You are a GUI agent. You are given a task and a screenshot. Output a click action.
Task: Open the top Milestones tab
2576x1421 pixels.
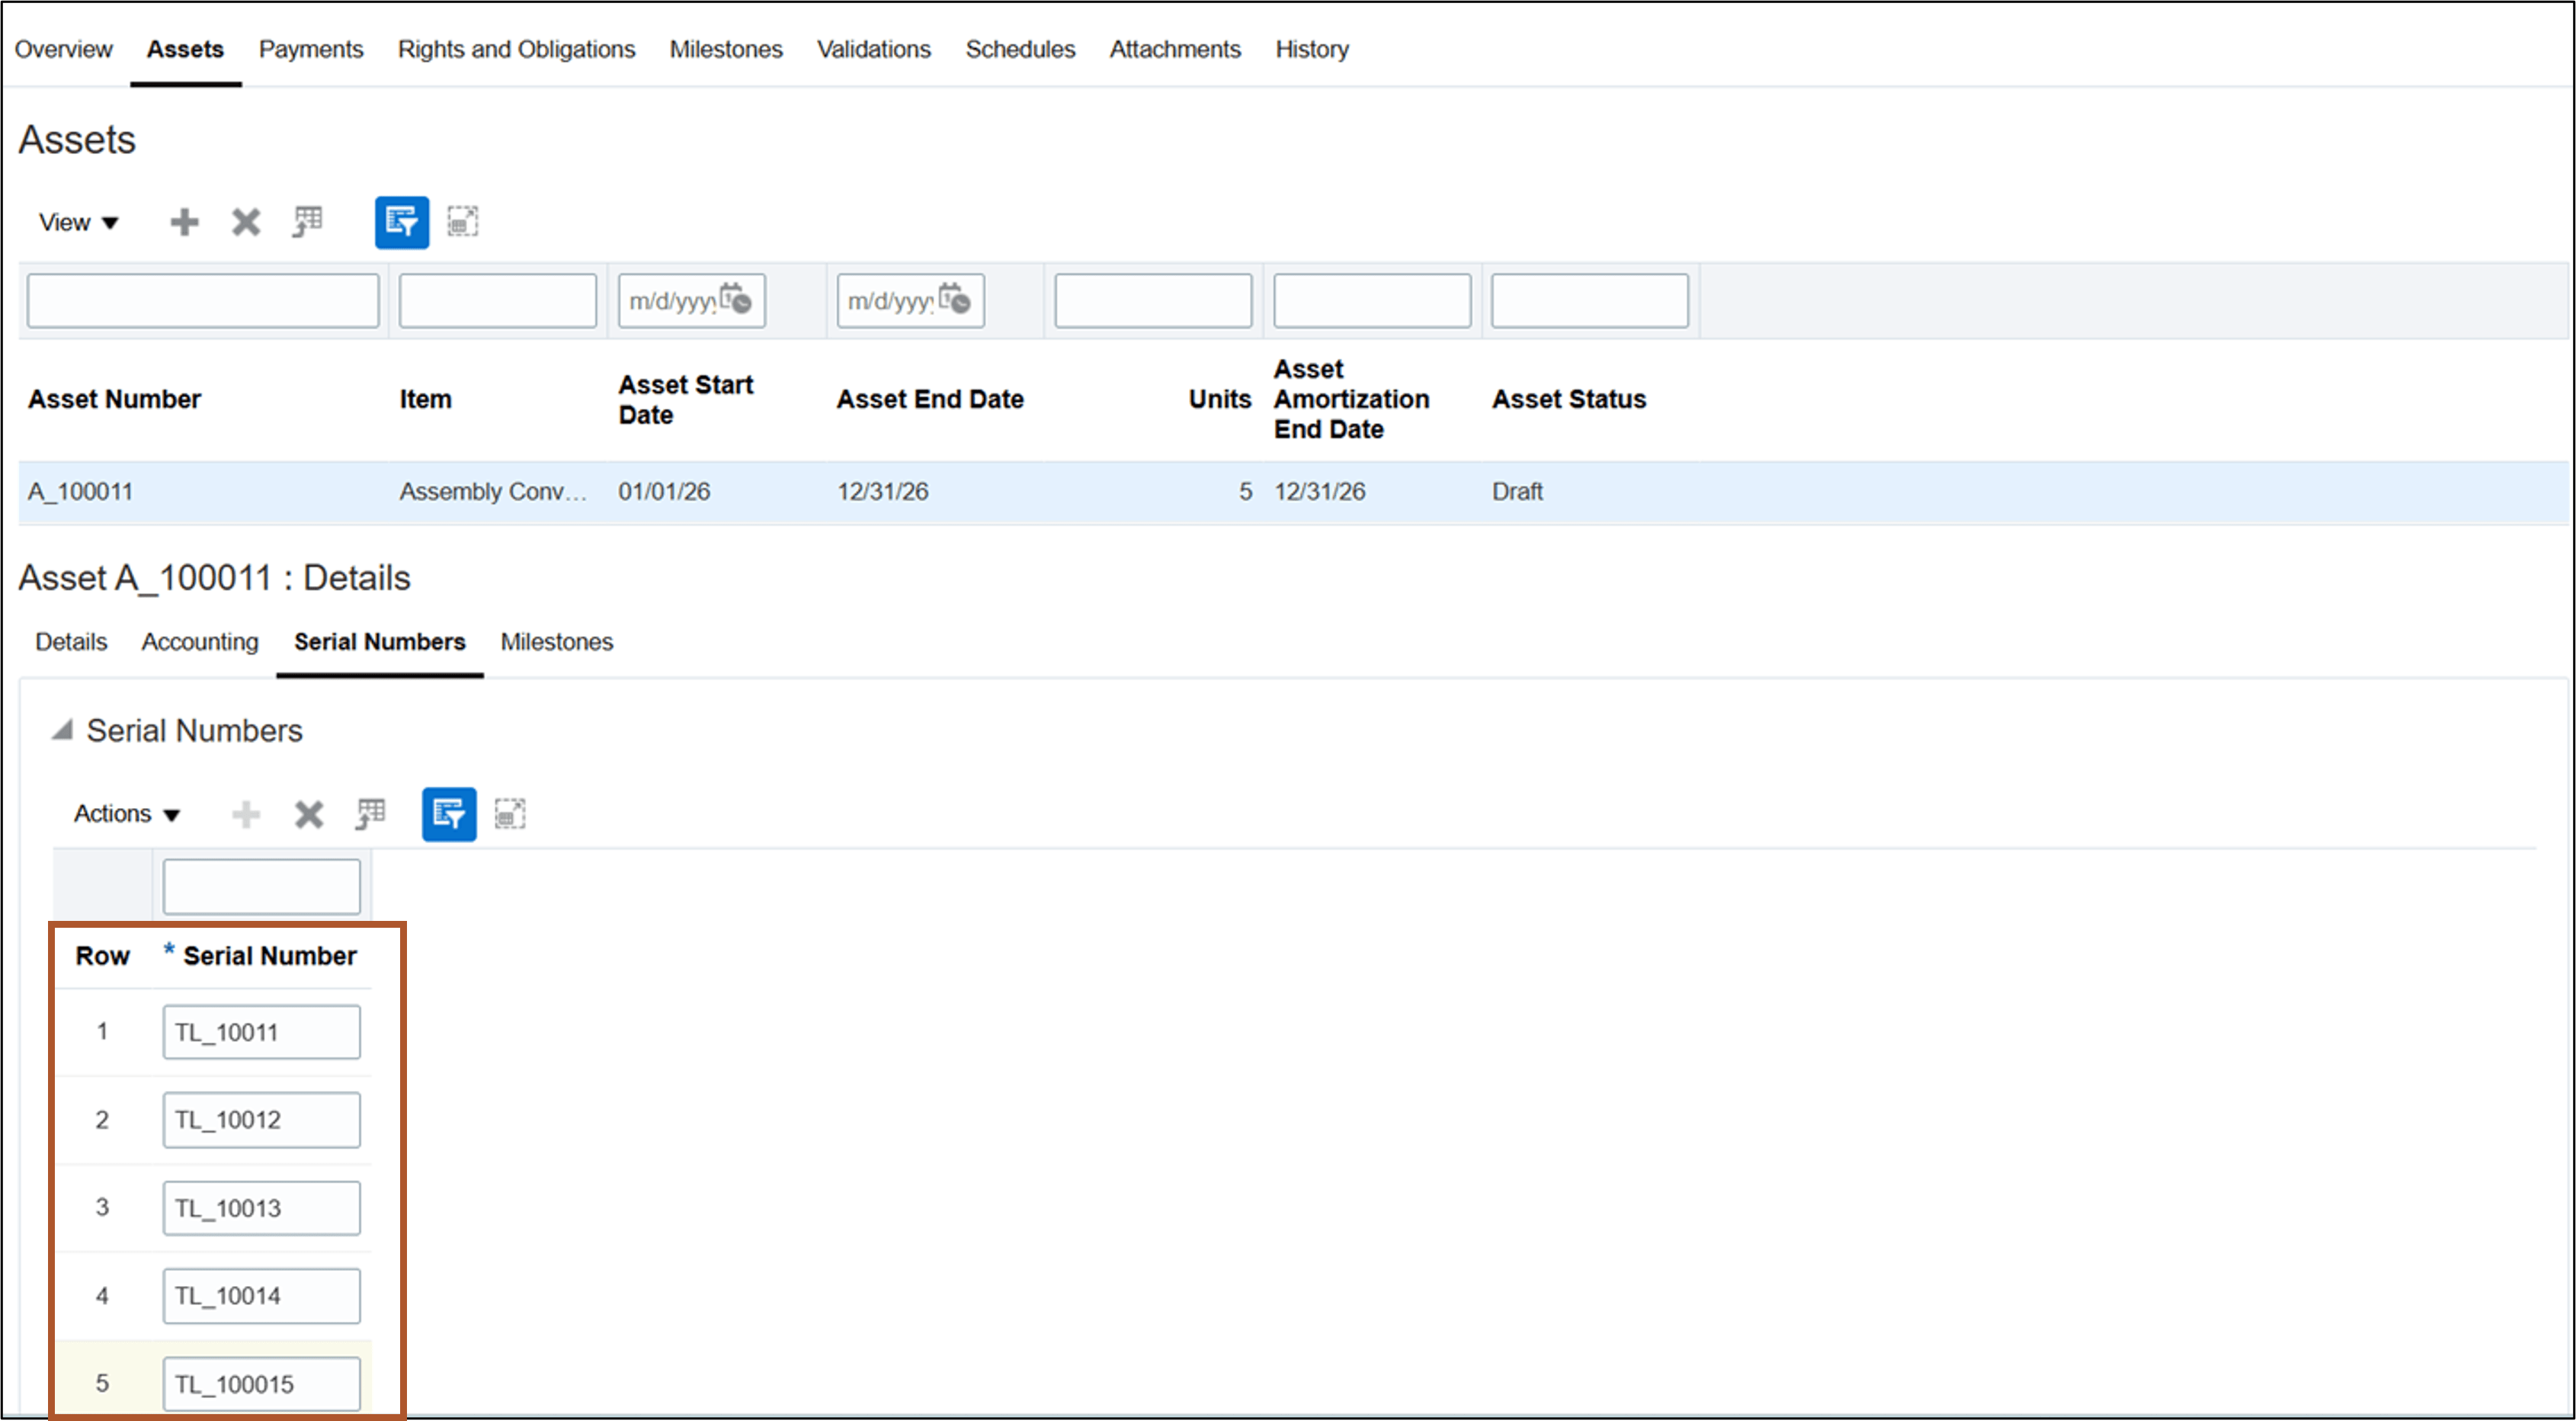726,49
